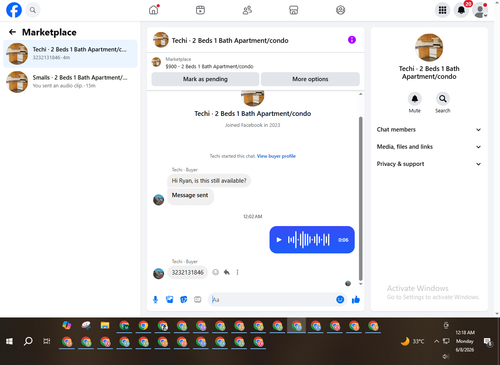Open the Video tab icon
Screen dimensions: 500x365
pos(200,10)
